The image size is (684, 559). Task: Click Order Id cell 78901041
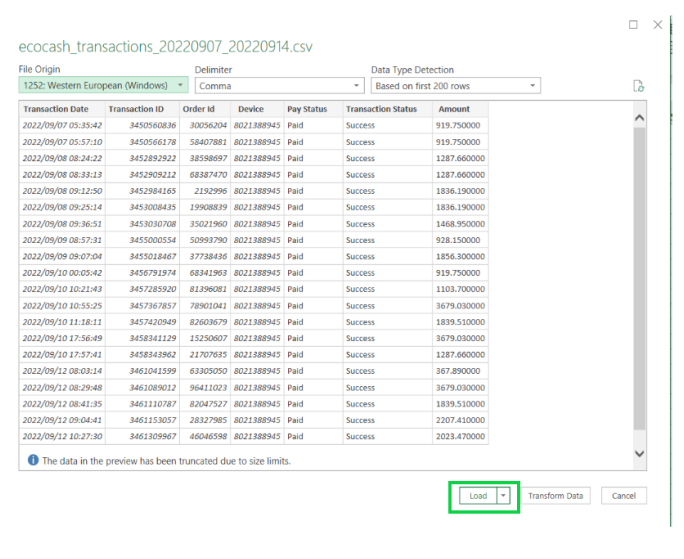(205, 305)
